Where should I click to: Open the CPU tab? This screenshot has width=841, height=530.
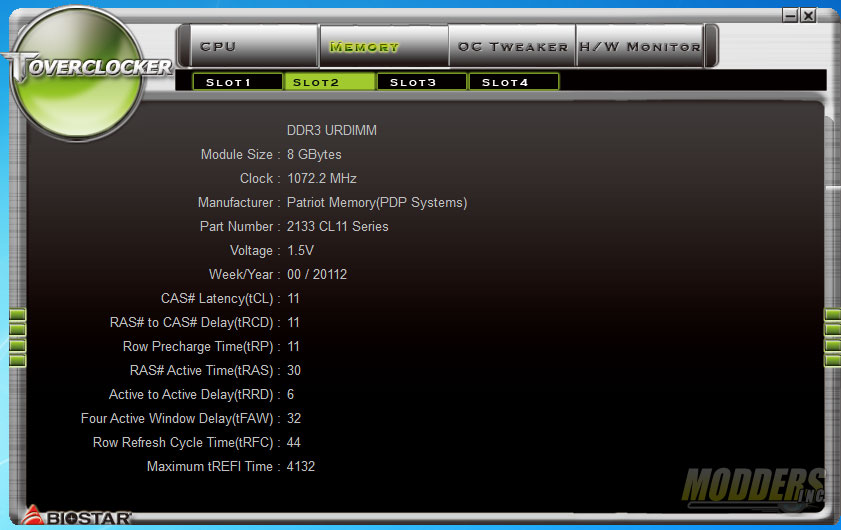point(255,46)
